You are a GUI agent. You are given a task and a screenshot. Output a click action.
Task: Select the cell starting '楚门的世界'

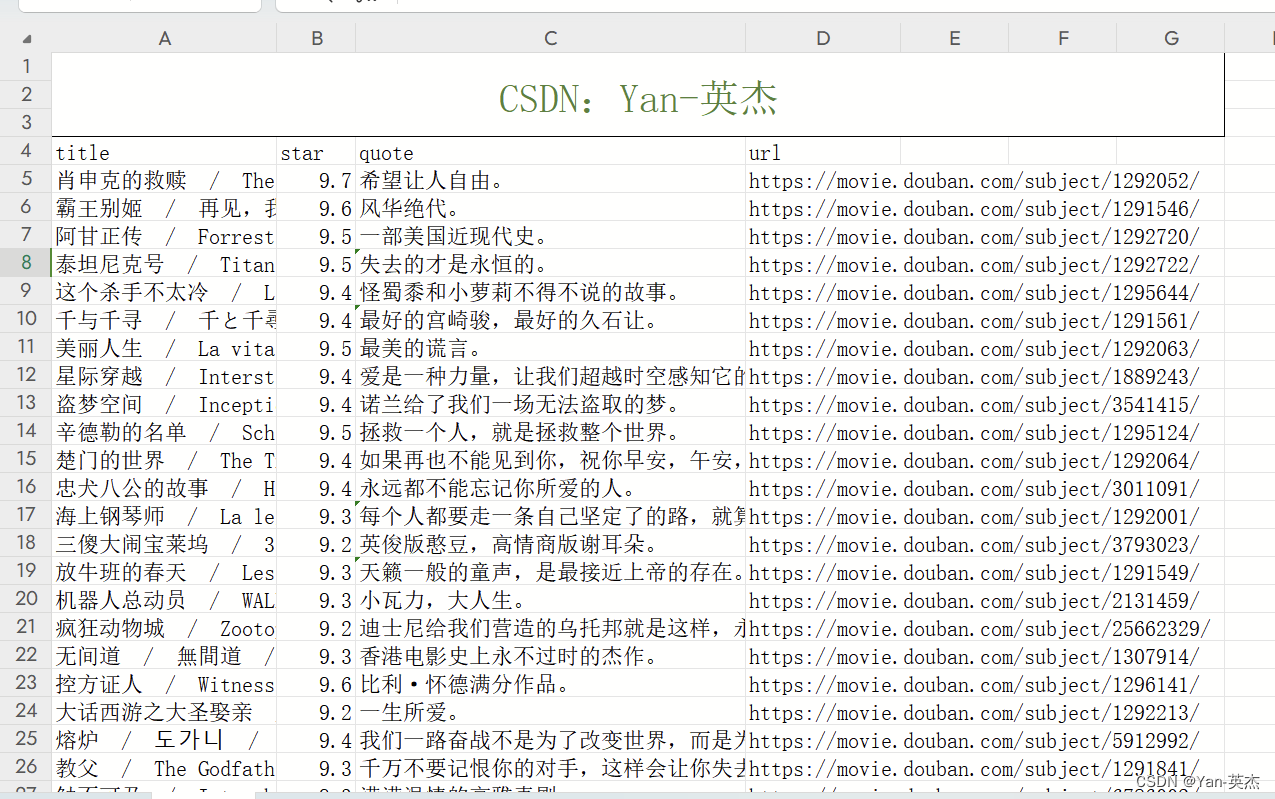[165, 461]
